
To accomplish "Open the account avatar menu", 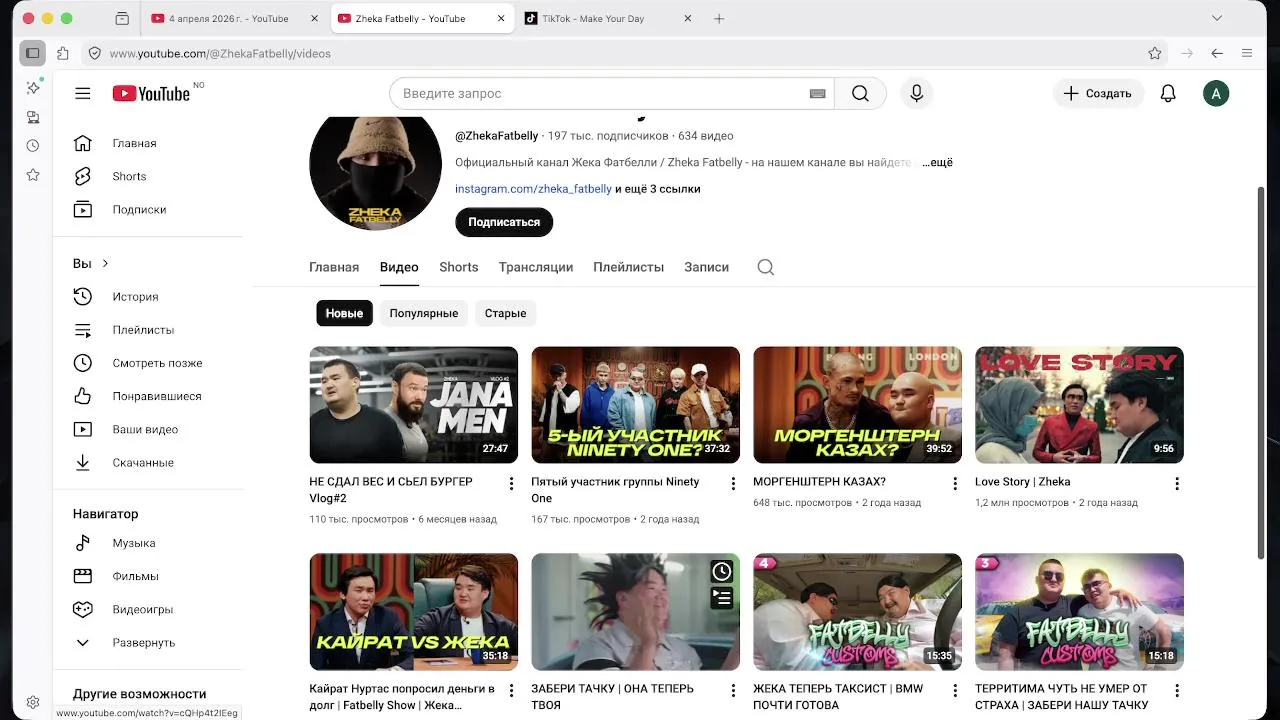I will pos(1216,93).
